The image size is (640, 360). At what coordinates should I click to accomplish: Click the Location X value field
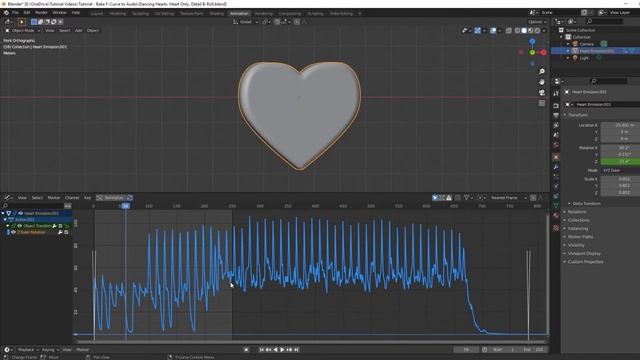[x=620, y=125]
